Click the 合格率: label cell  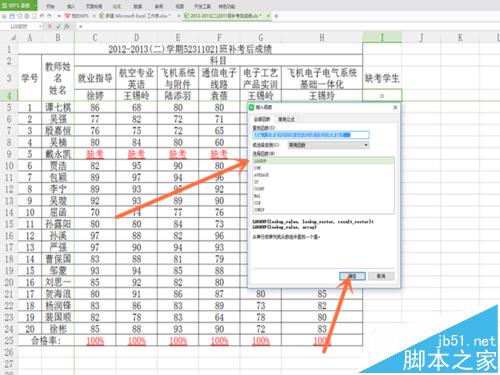point(46,340)
